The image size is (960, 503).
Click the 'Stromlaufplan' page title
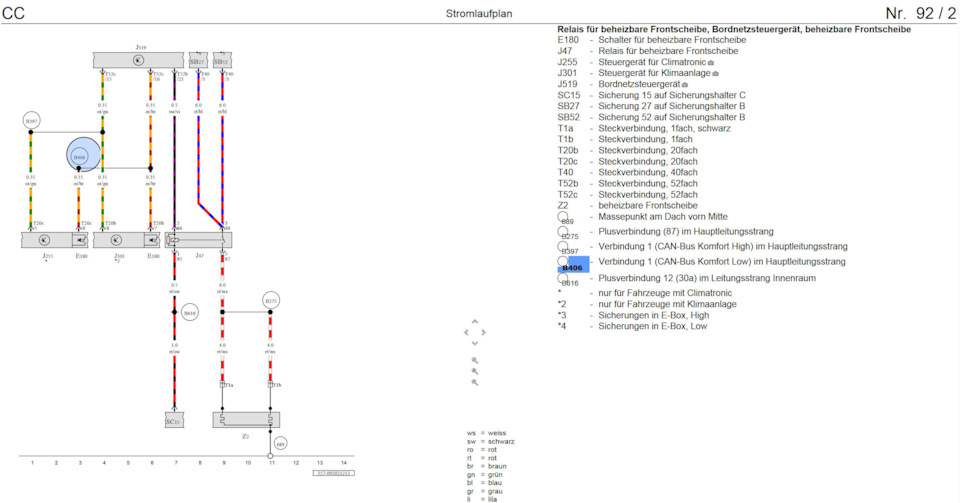point(479,13)
